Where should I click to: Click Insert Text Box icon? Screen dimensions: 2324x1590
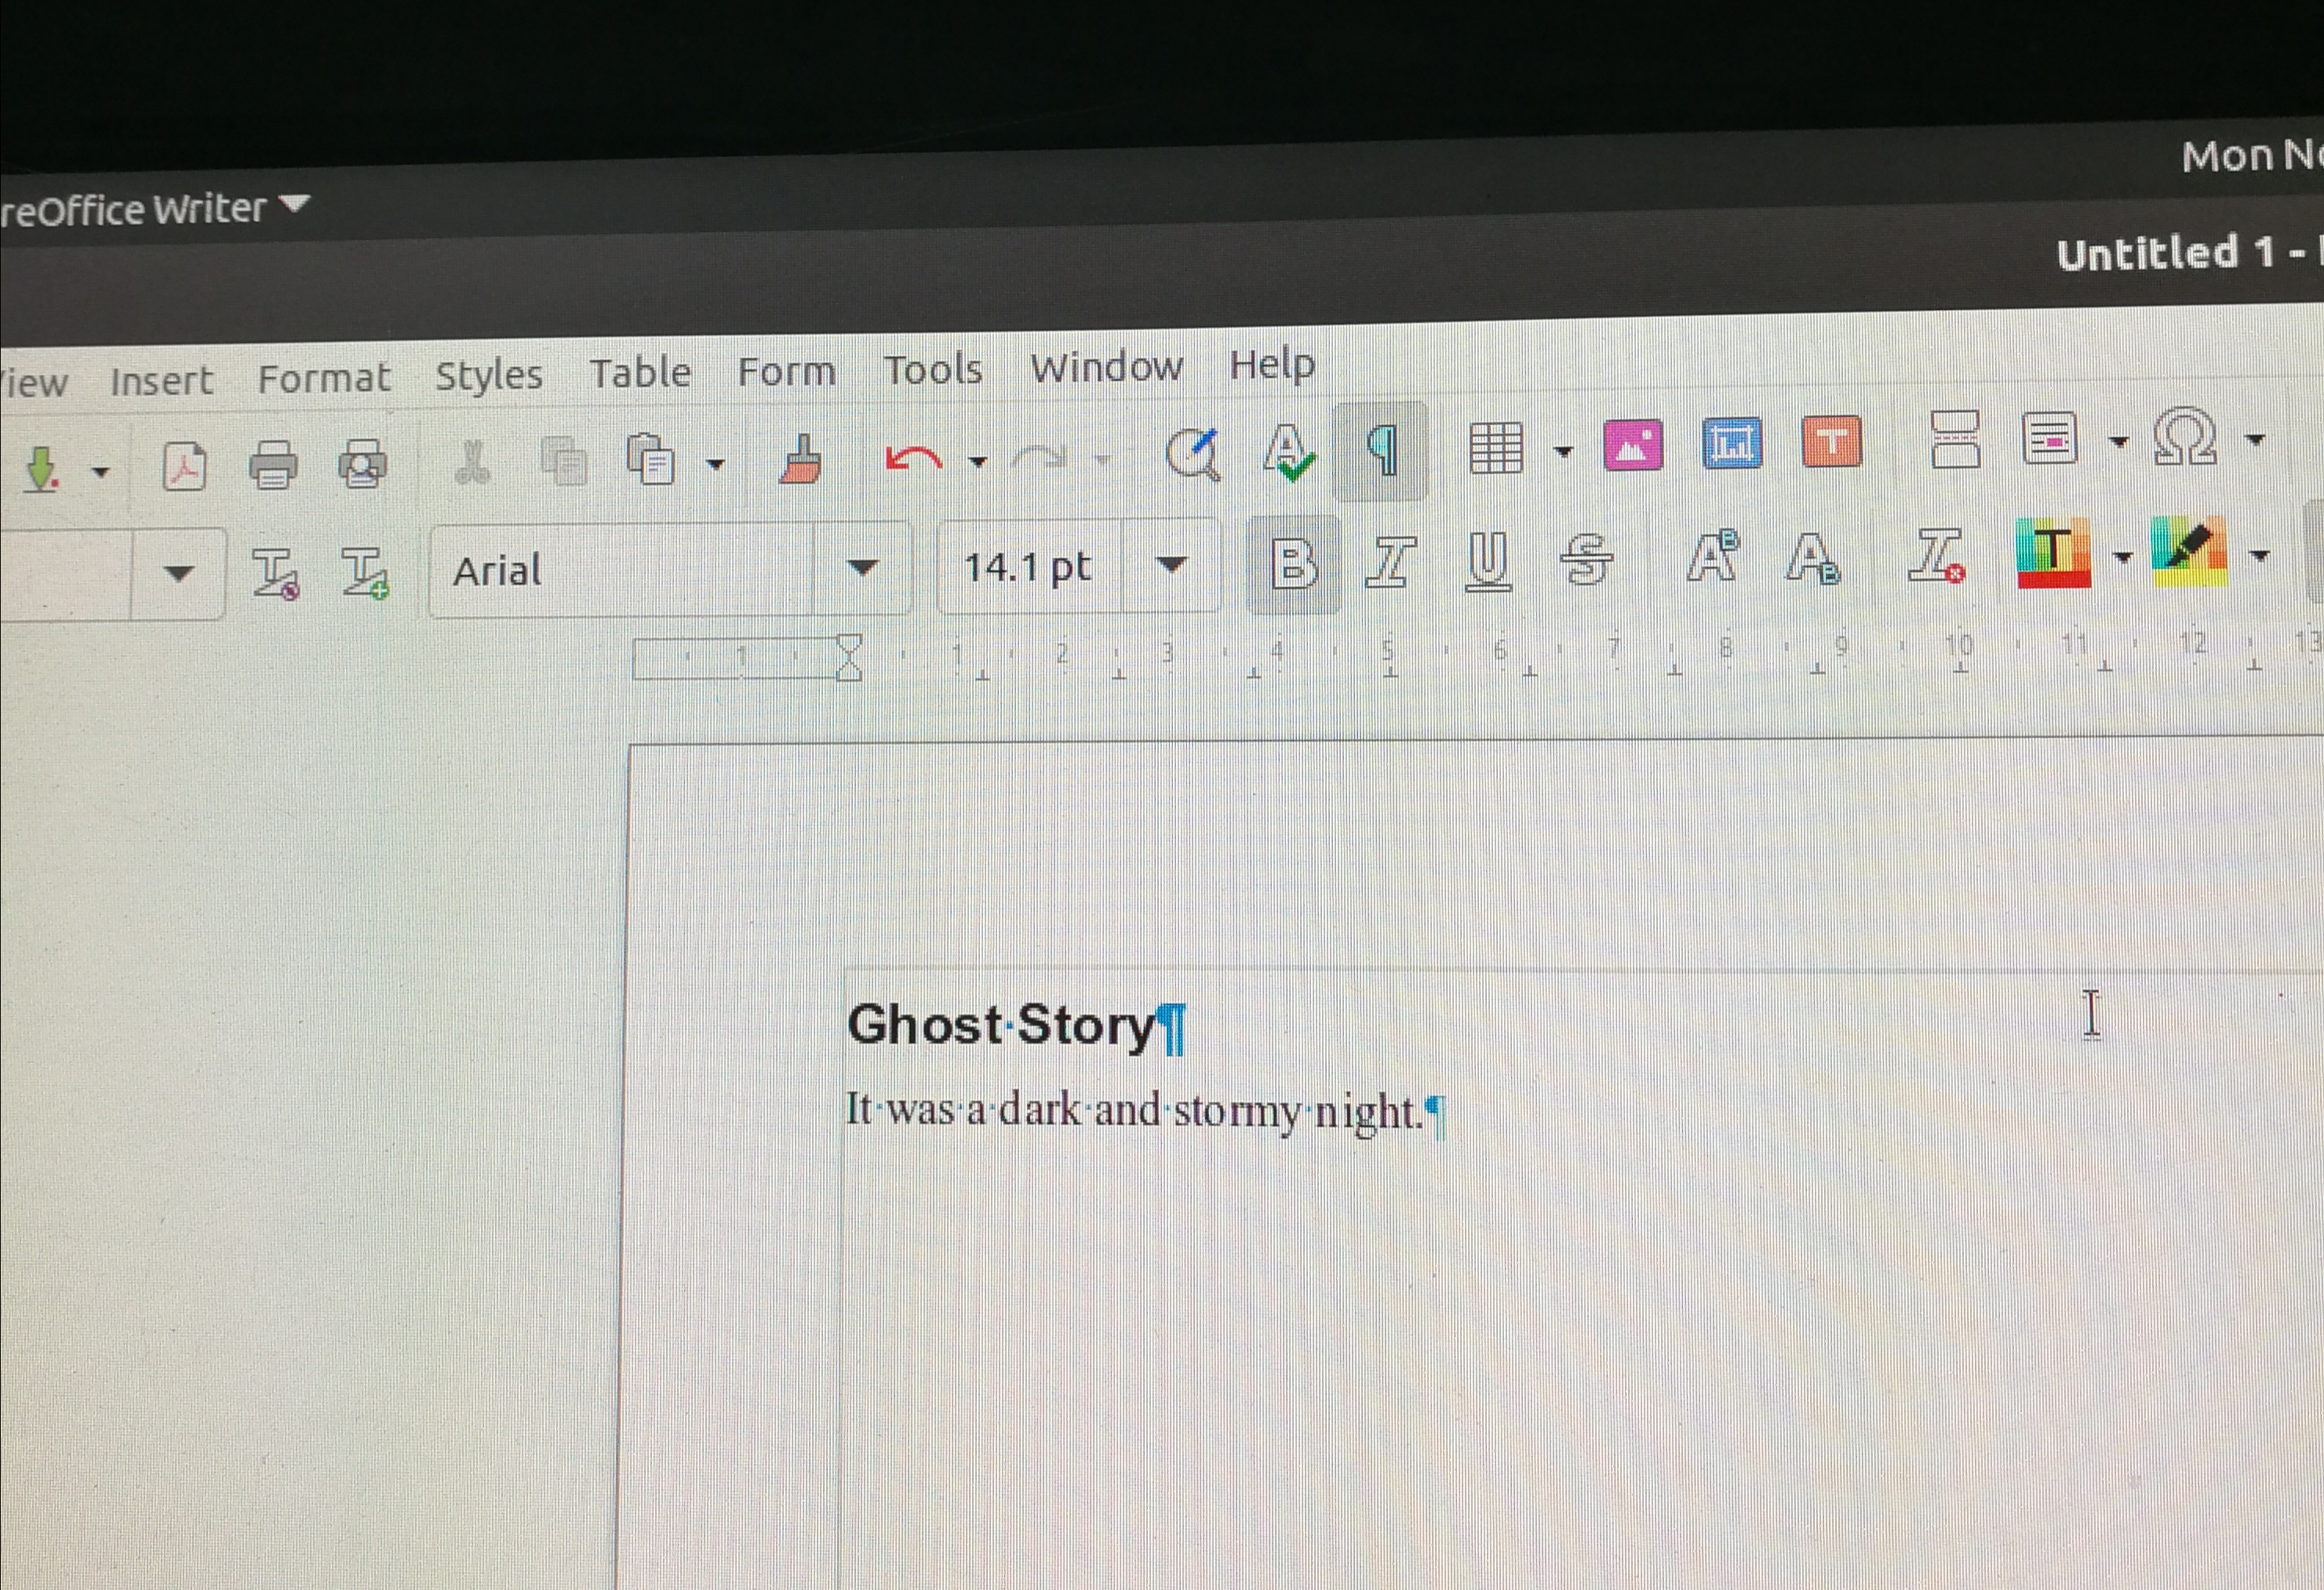(x=1831, y=442)
